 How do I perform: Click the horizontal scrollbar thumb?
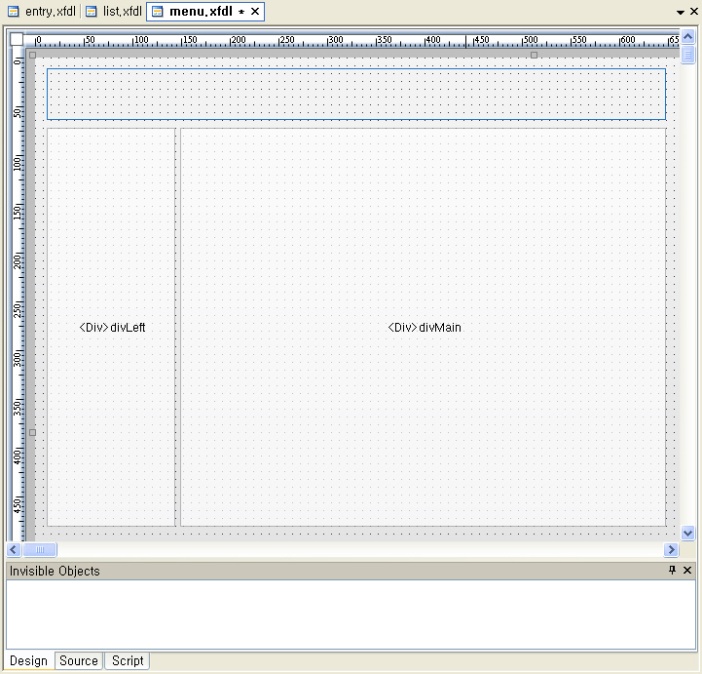pyautogui.click(x=40, y=550)
